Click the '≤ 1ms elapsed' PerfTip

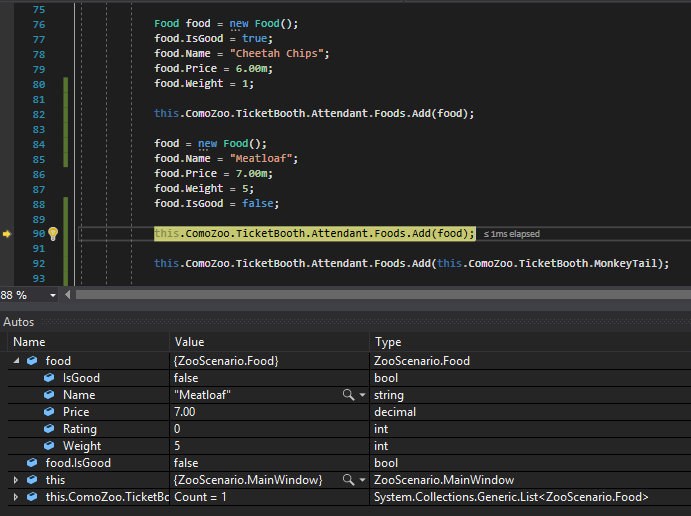pos(512,234)
